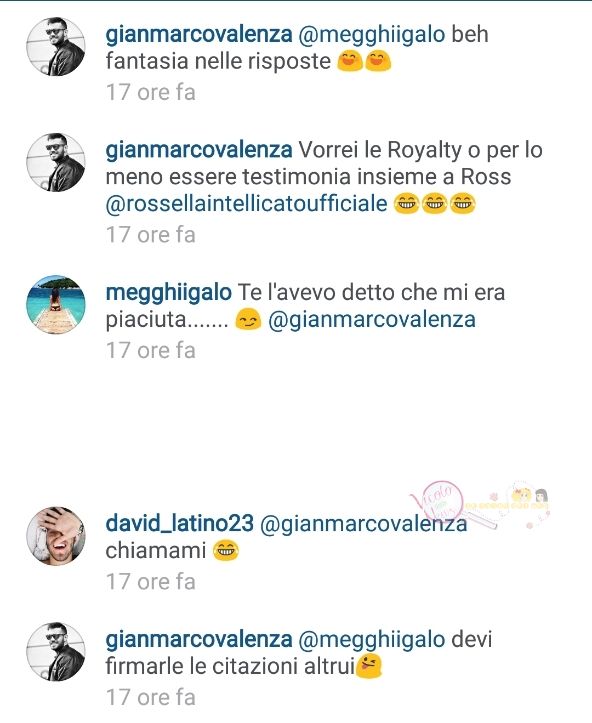Click the smirking emoji in megghiigalo comment
The width and height of the screenshot is (592, 723).
[x=248, y=320]
